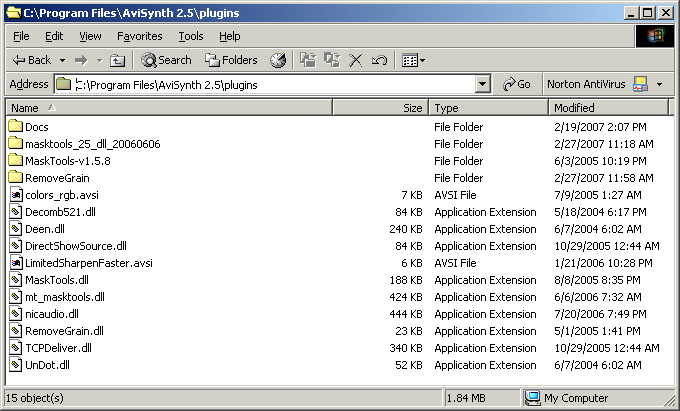
Task: Select the Decomb521.dll file icon
Action: point(16,212)
